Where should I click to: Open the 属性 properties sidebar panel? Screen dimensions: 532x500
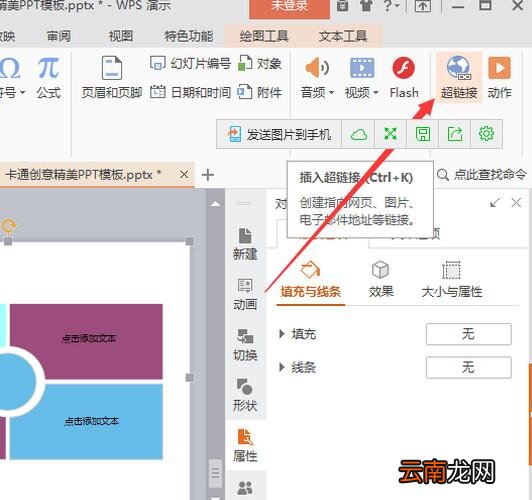click(245, 445)
